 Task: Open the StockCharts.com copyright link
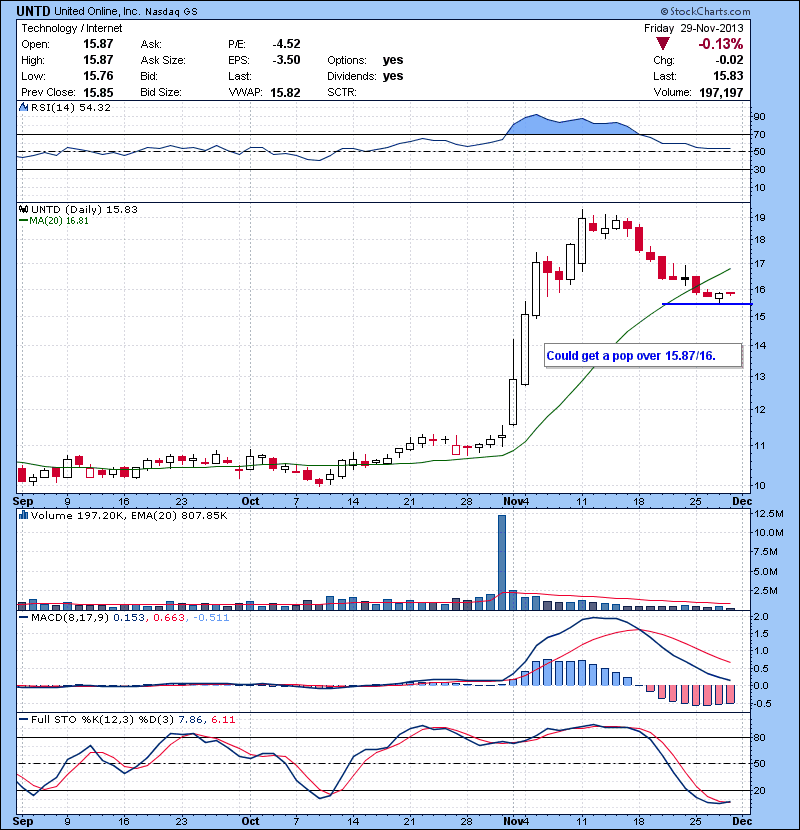point(705,11)
